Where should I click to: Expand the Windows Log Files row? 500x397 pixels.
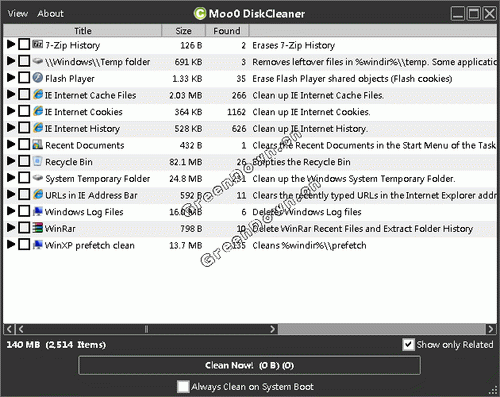(x=11, y=211)
